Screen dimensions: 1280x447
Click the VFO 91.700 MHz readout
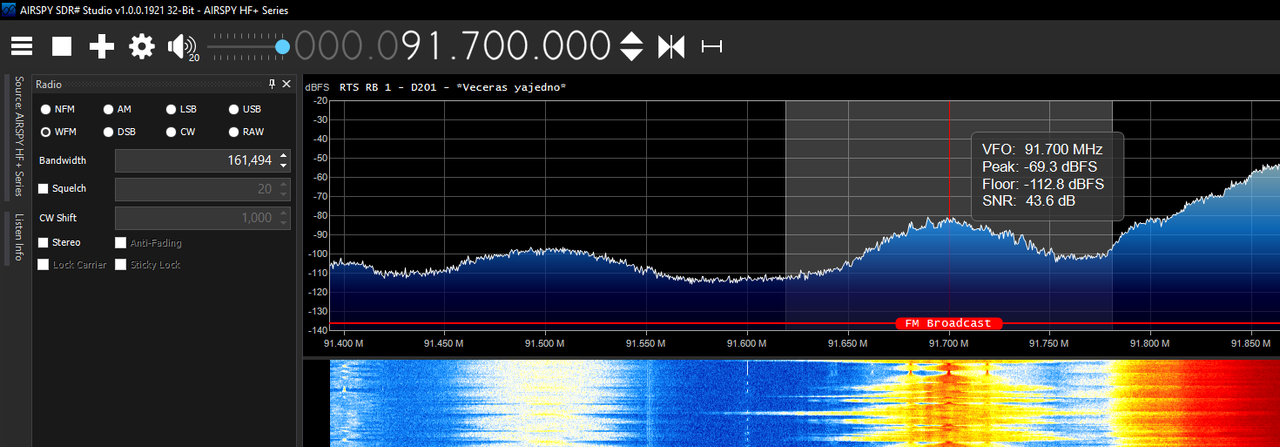[1042, 148]
